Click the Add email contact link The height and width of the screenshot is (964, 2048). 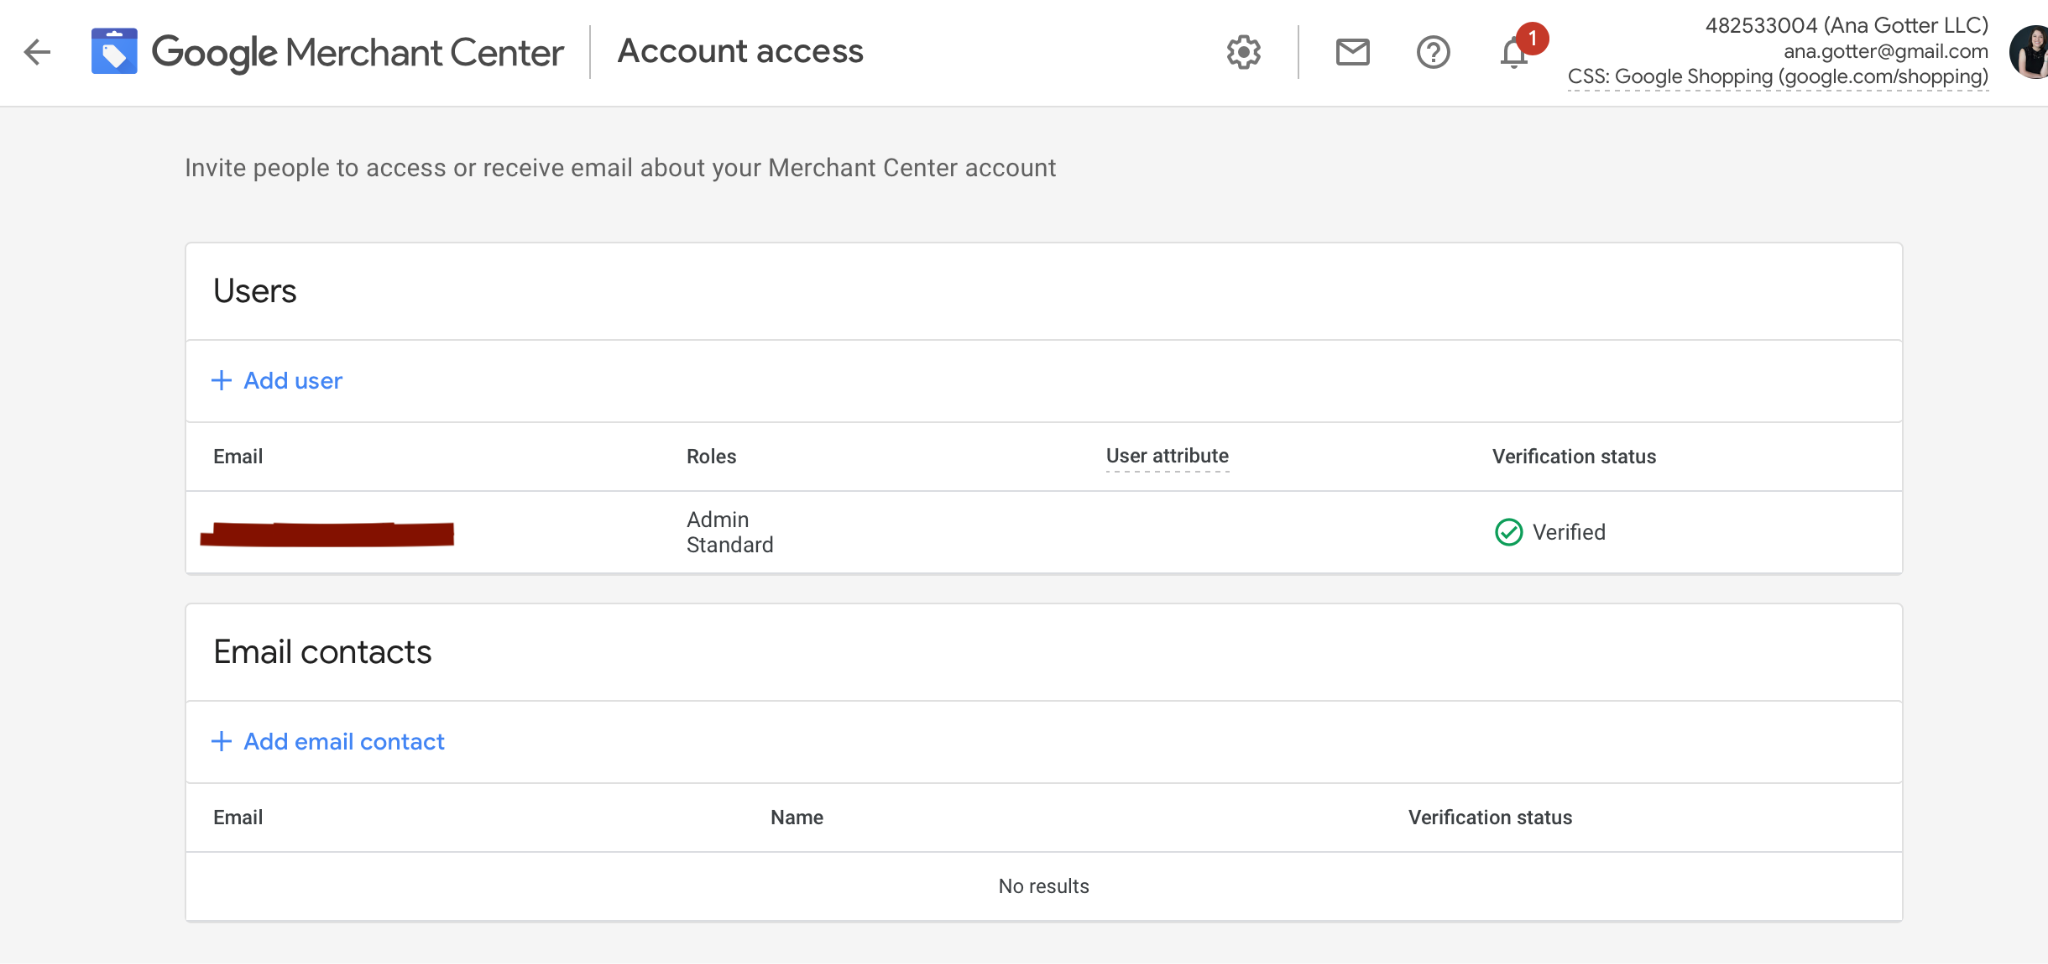click(344, 741)
